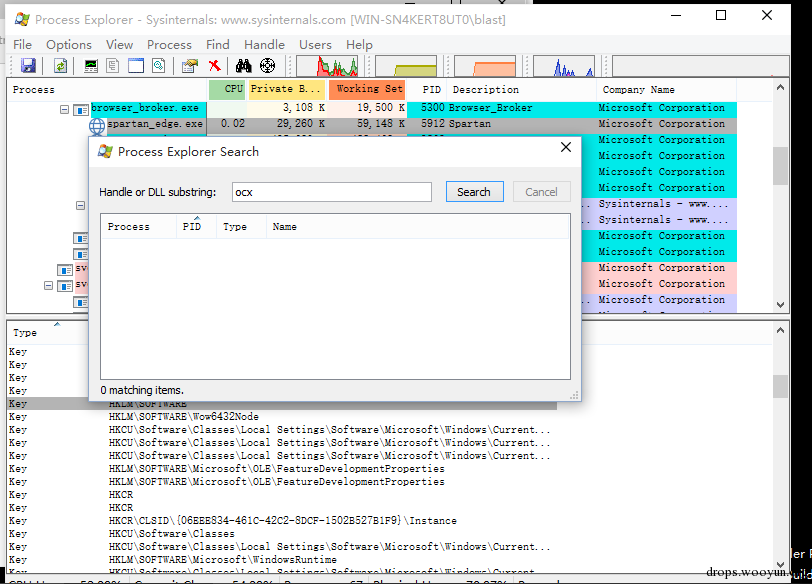Collapse the partially hidden middle tree node

coord(80,206)
